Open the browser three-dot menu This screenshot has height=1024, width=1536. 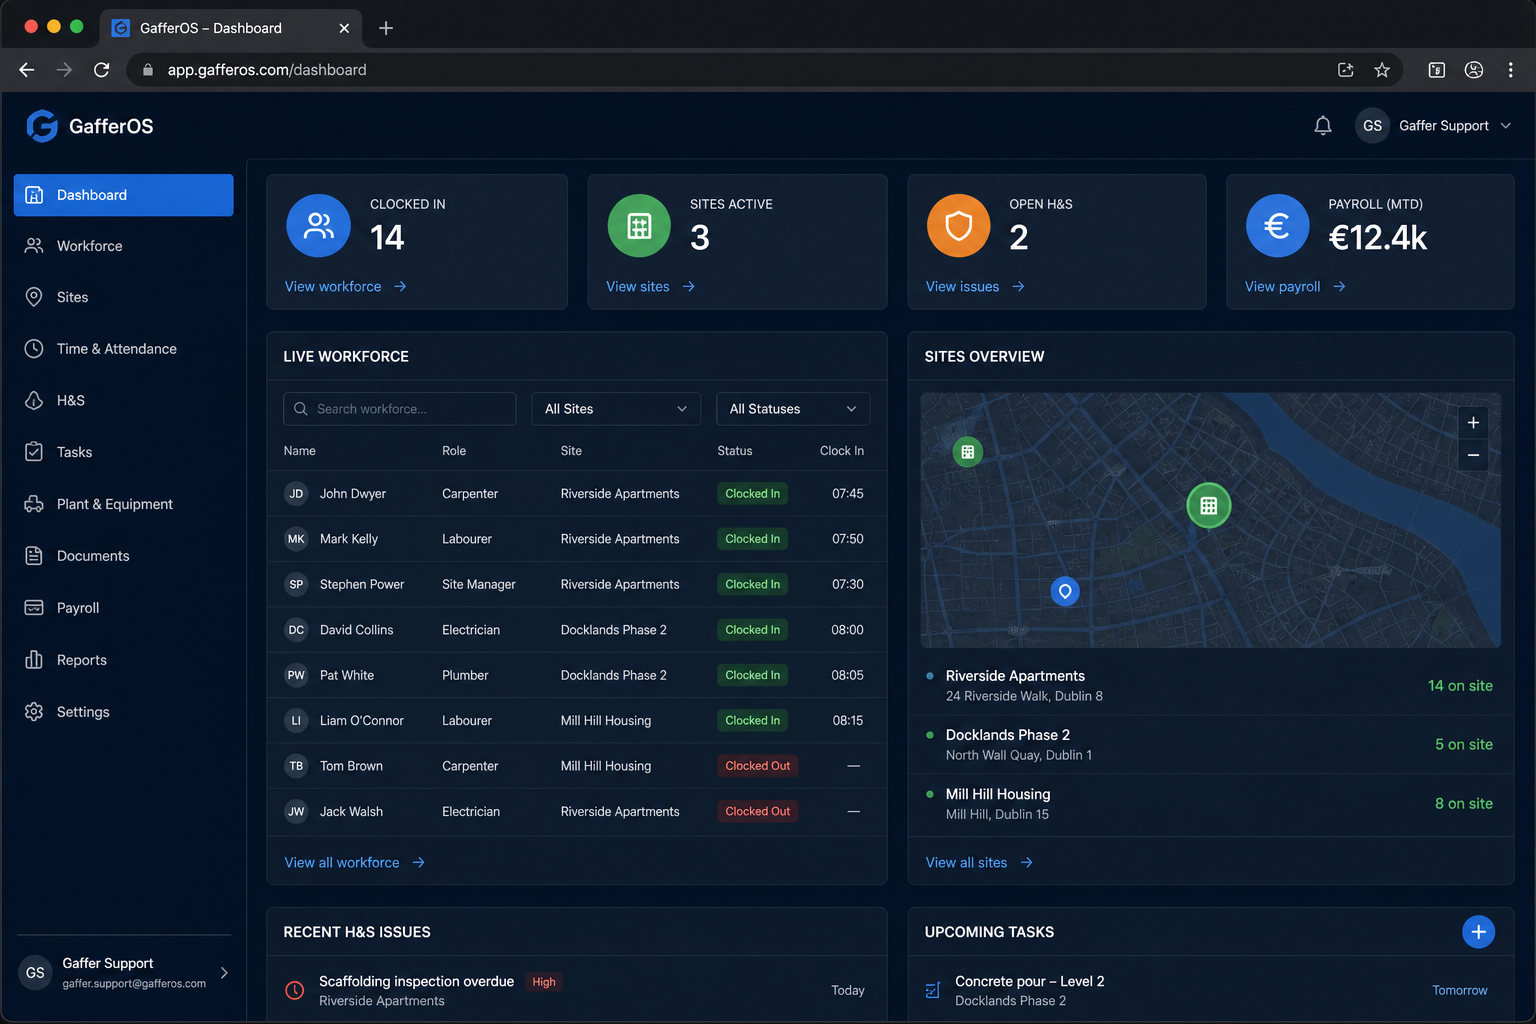(1511, 70)
